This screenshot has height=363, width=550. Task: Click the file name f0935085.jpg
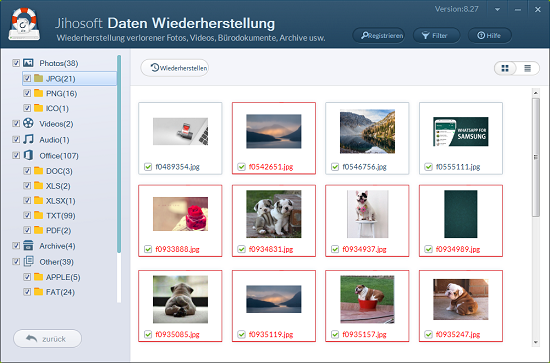177,334
